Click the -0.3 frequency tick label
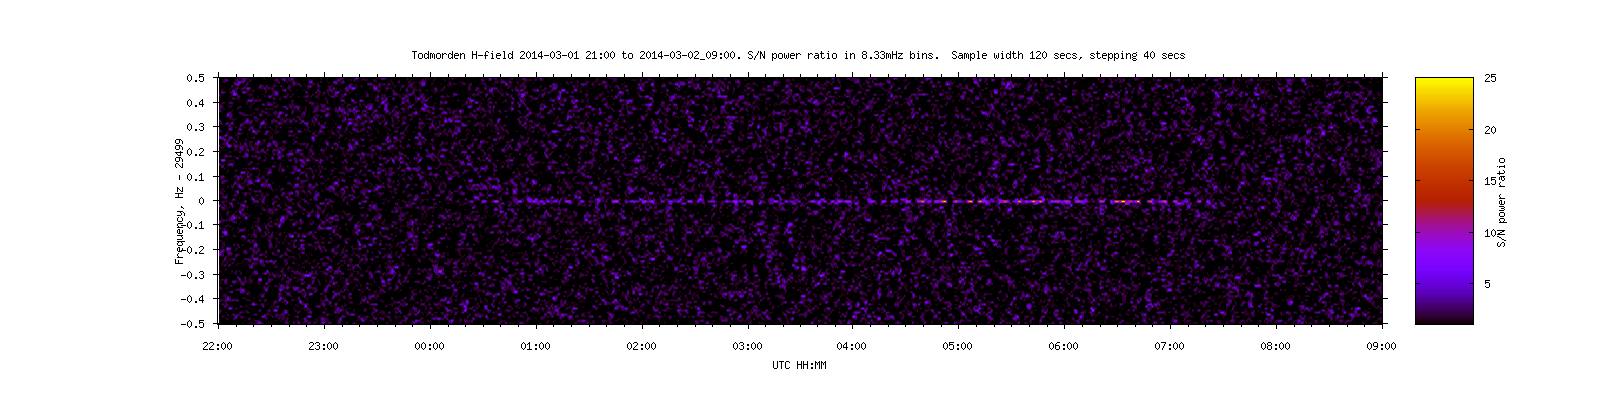This screenshot has width=1600, height=400. pyautogui.click(x=193, y=275)
